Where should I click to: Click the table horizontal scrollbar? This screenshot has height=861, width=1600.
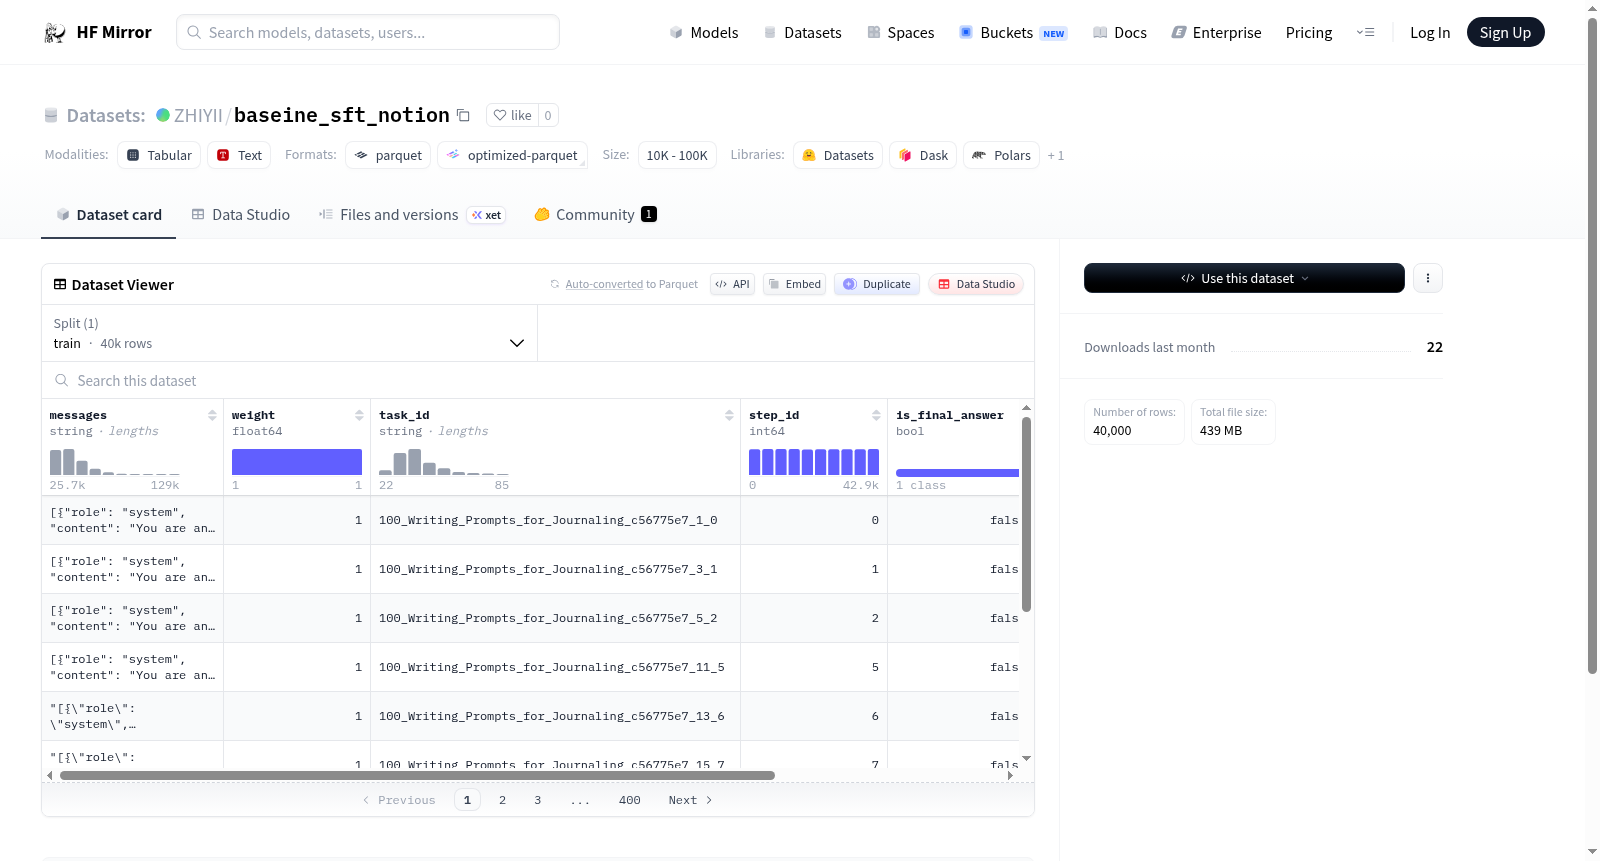417,775
